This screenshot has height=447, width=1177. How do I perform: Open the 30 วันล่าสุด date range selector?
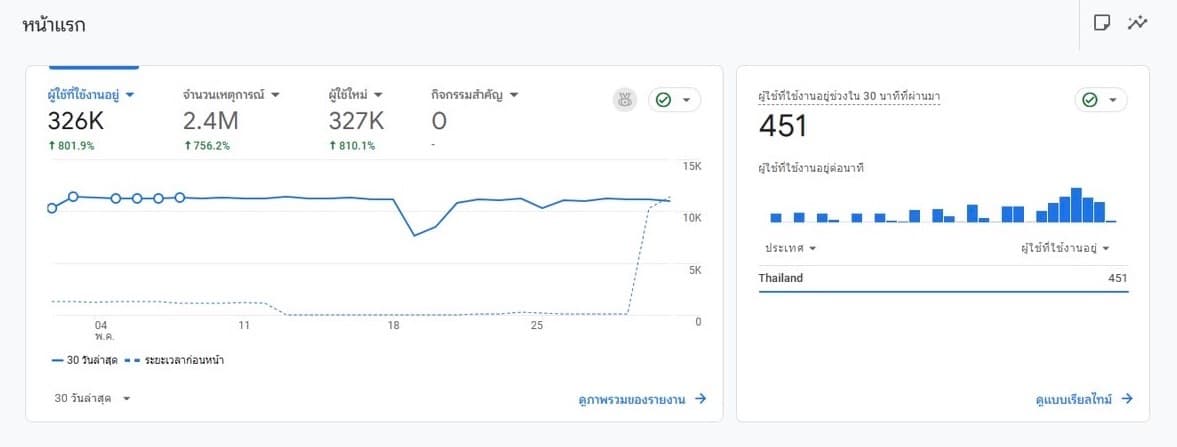(93, 398)
